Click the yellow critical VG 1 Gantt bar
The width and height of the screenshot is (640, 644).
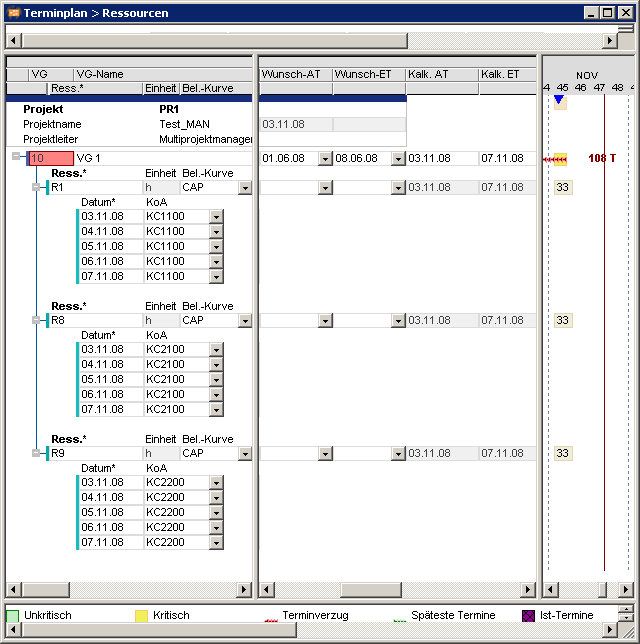coord(560,159)
